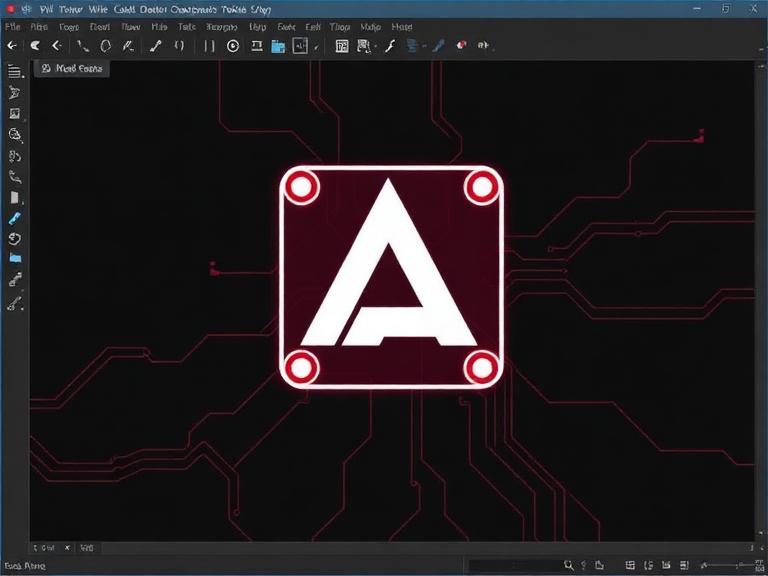768x576 pixels.
Task: Click the boxed grid calculator icon
Action: 342,46
